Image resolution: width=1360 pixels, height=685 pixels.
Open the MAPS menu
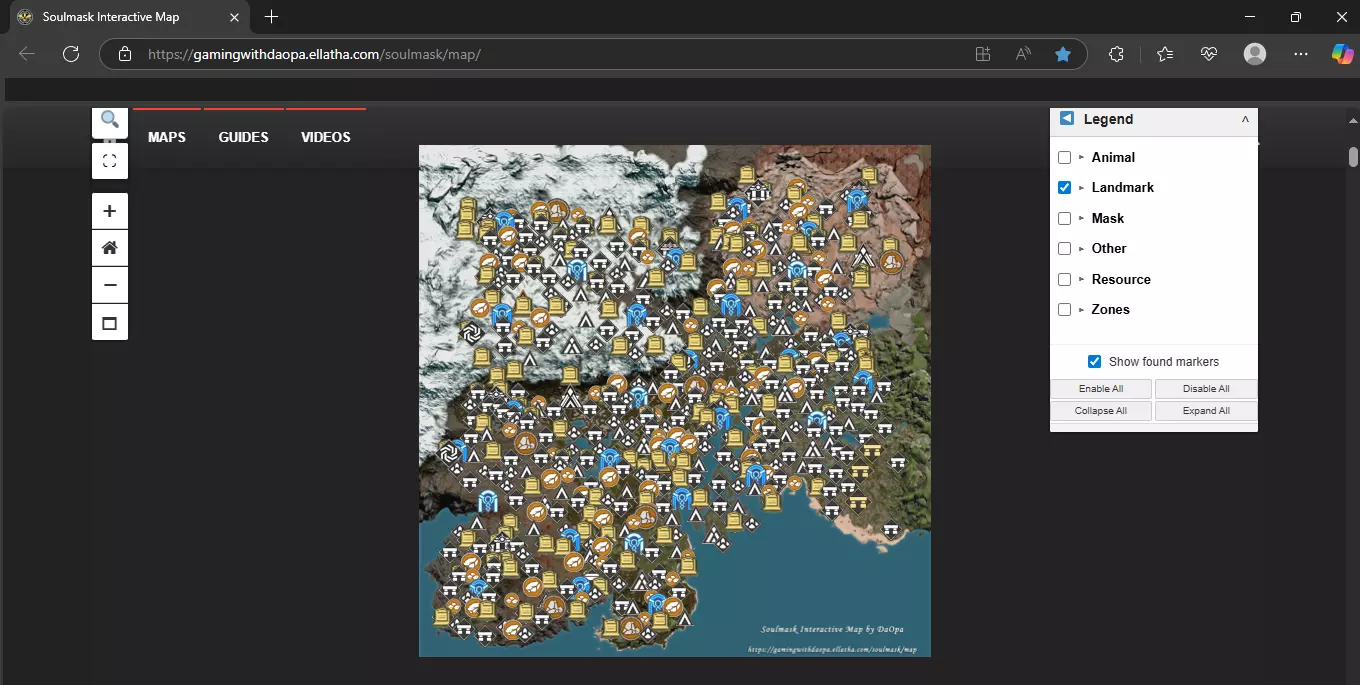[x=167, y=137]
